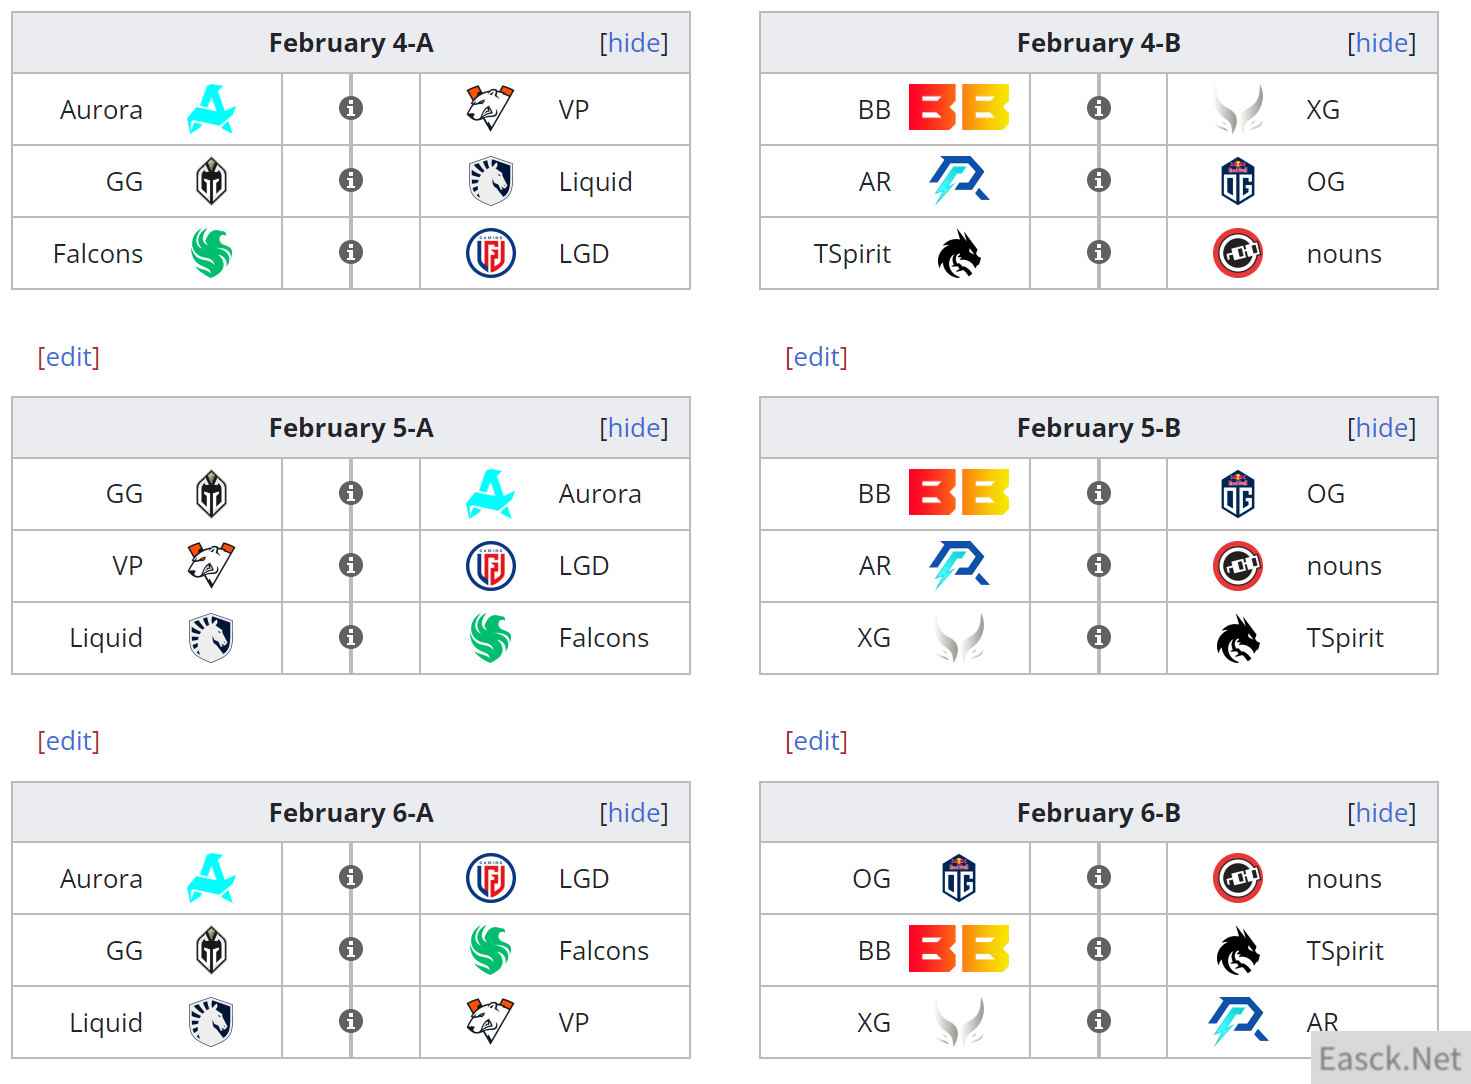Hide the February 6-A table
Image resolution: width=1471 pixels, height=1084 pixels.
(634, 813)
